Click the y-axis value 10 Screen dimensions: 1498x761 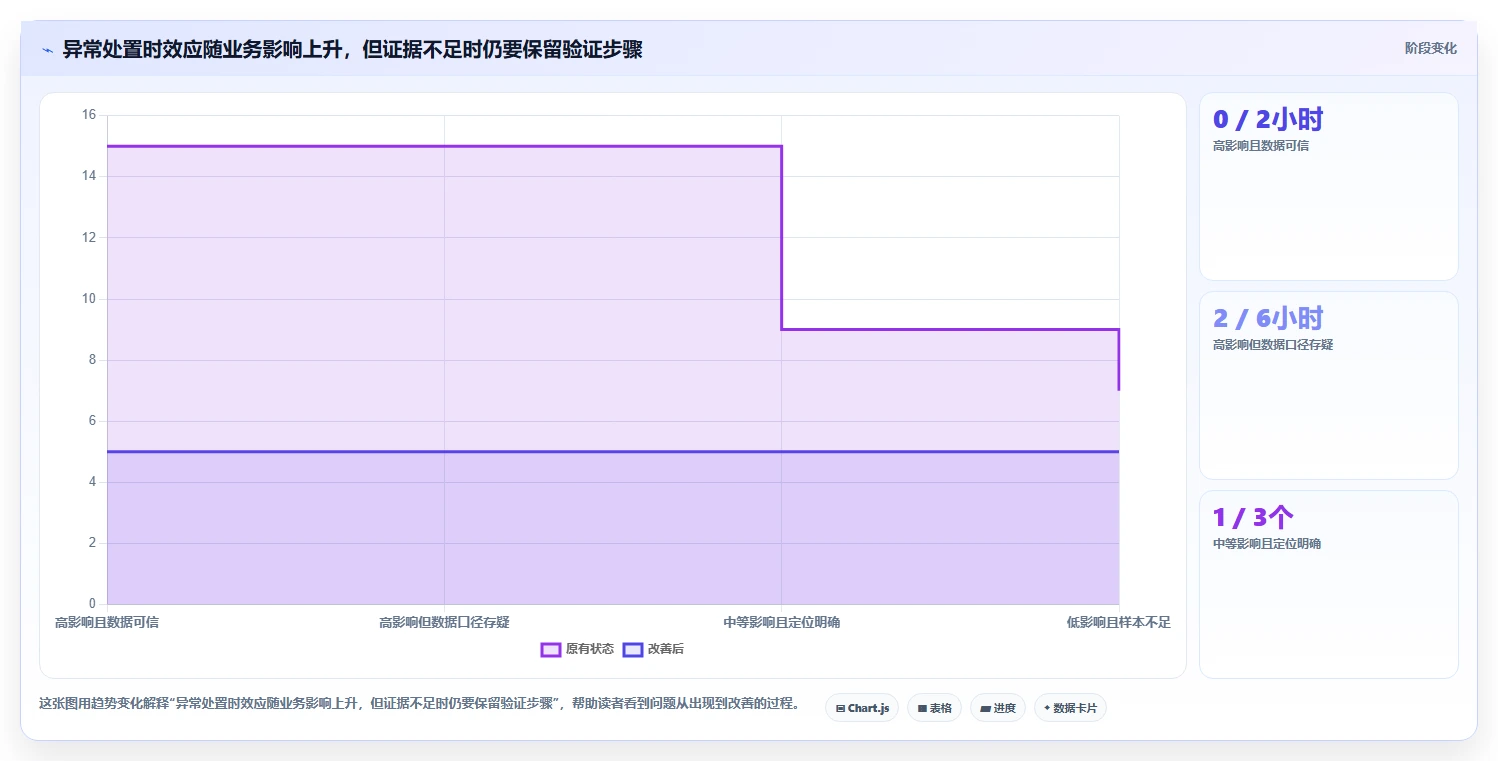tap(89, 299)
